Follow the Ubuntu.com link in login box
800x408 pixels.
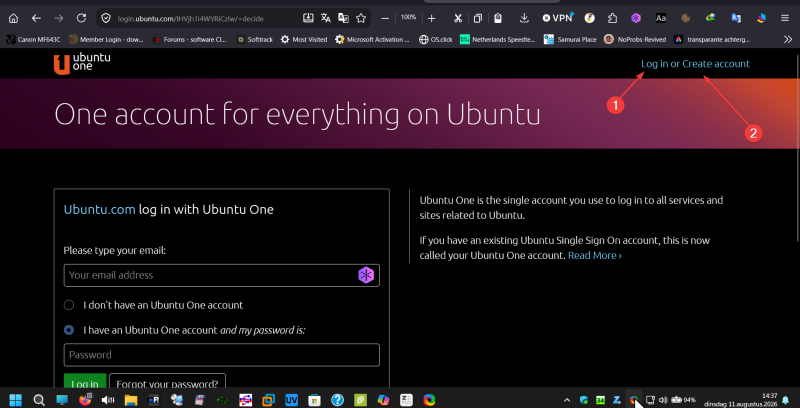click(99, 209)
